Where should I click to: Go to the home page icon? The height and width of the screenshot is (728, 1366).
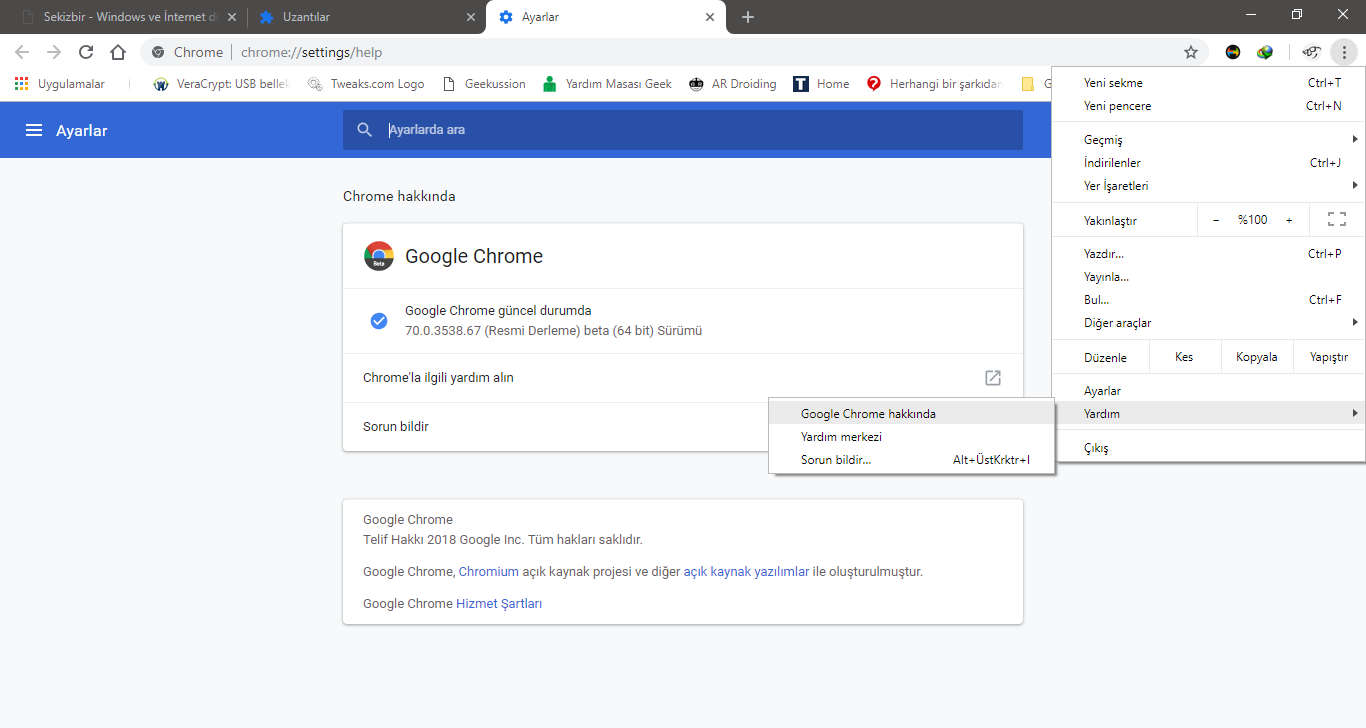coord(118,52)
